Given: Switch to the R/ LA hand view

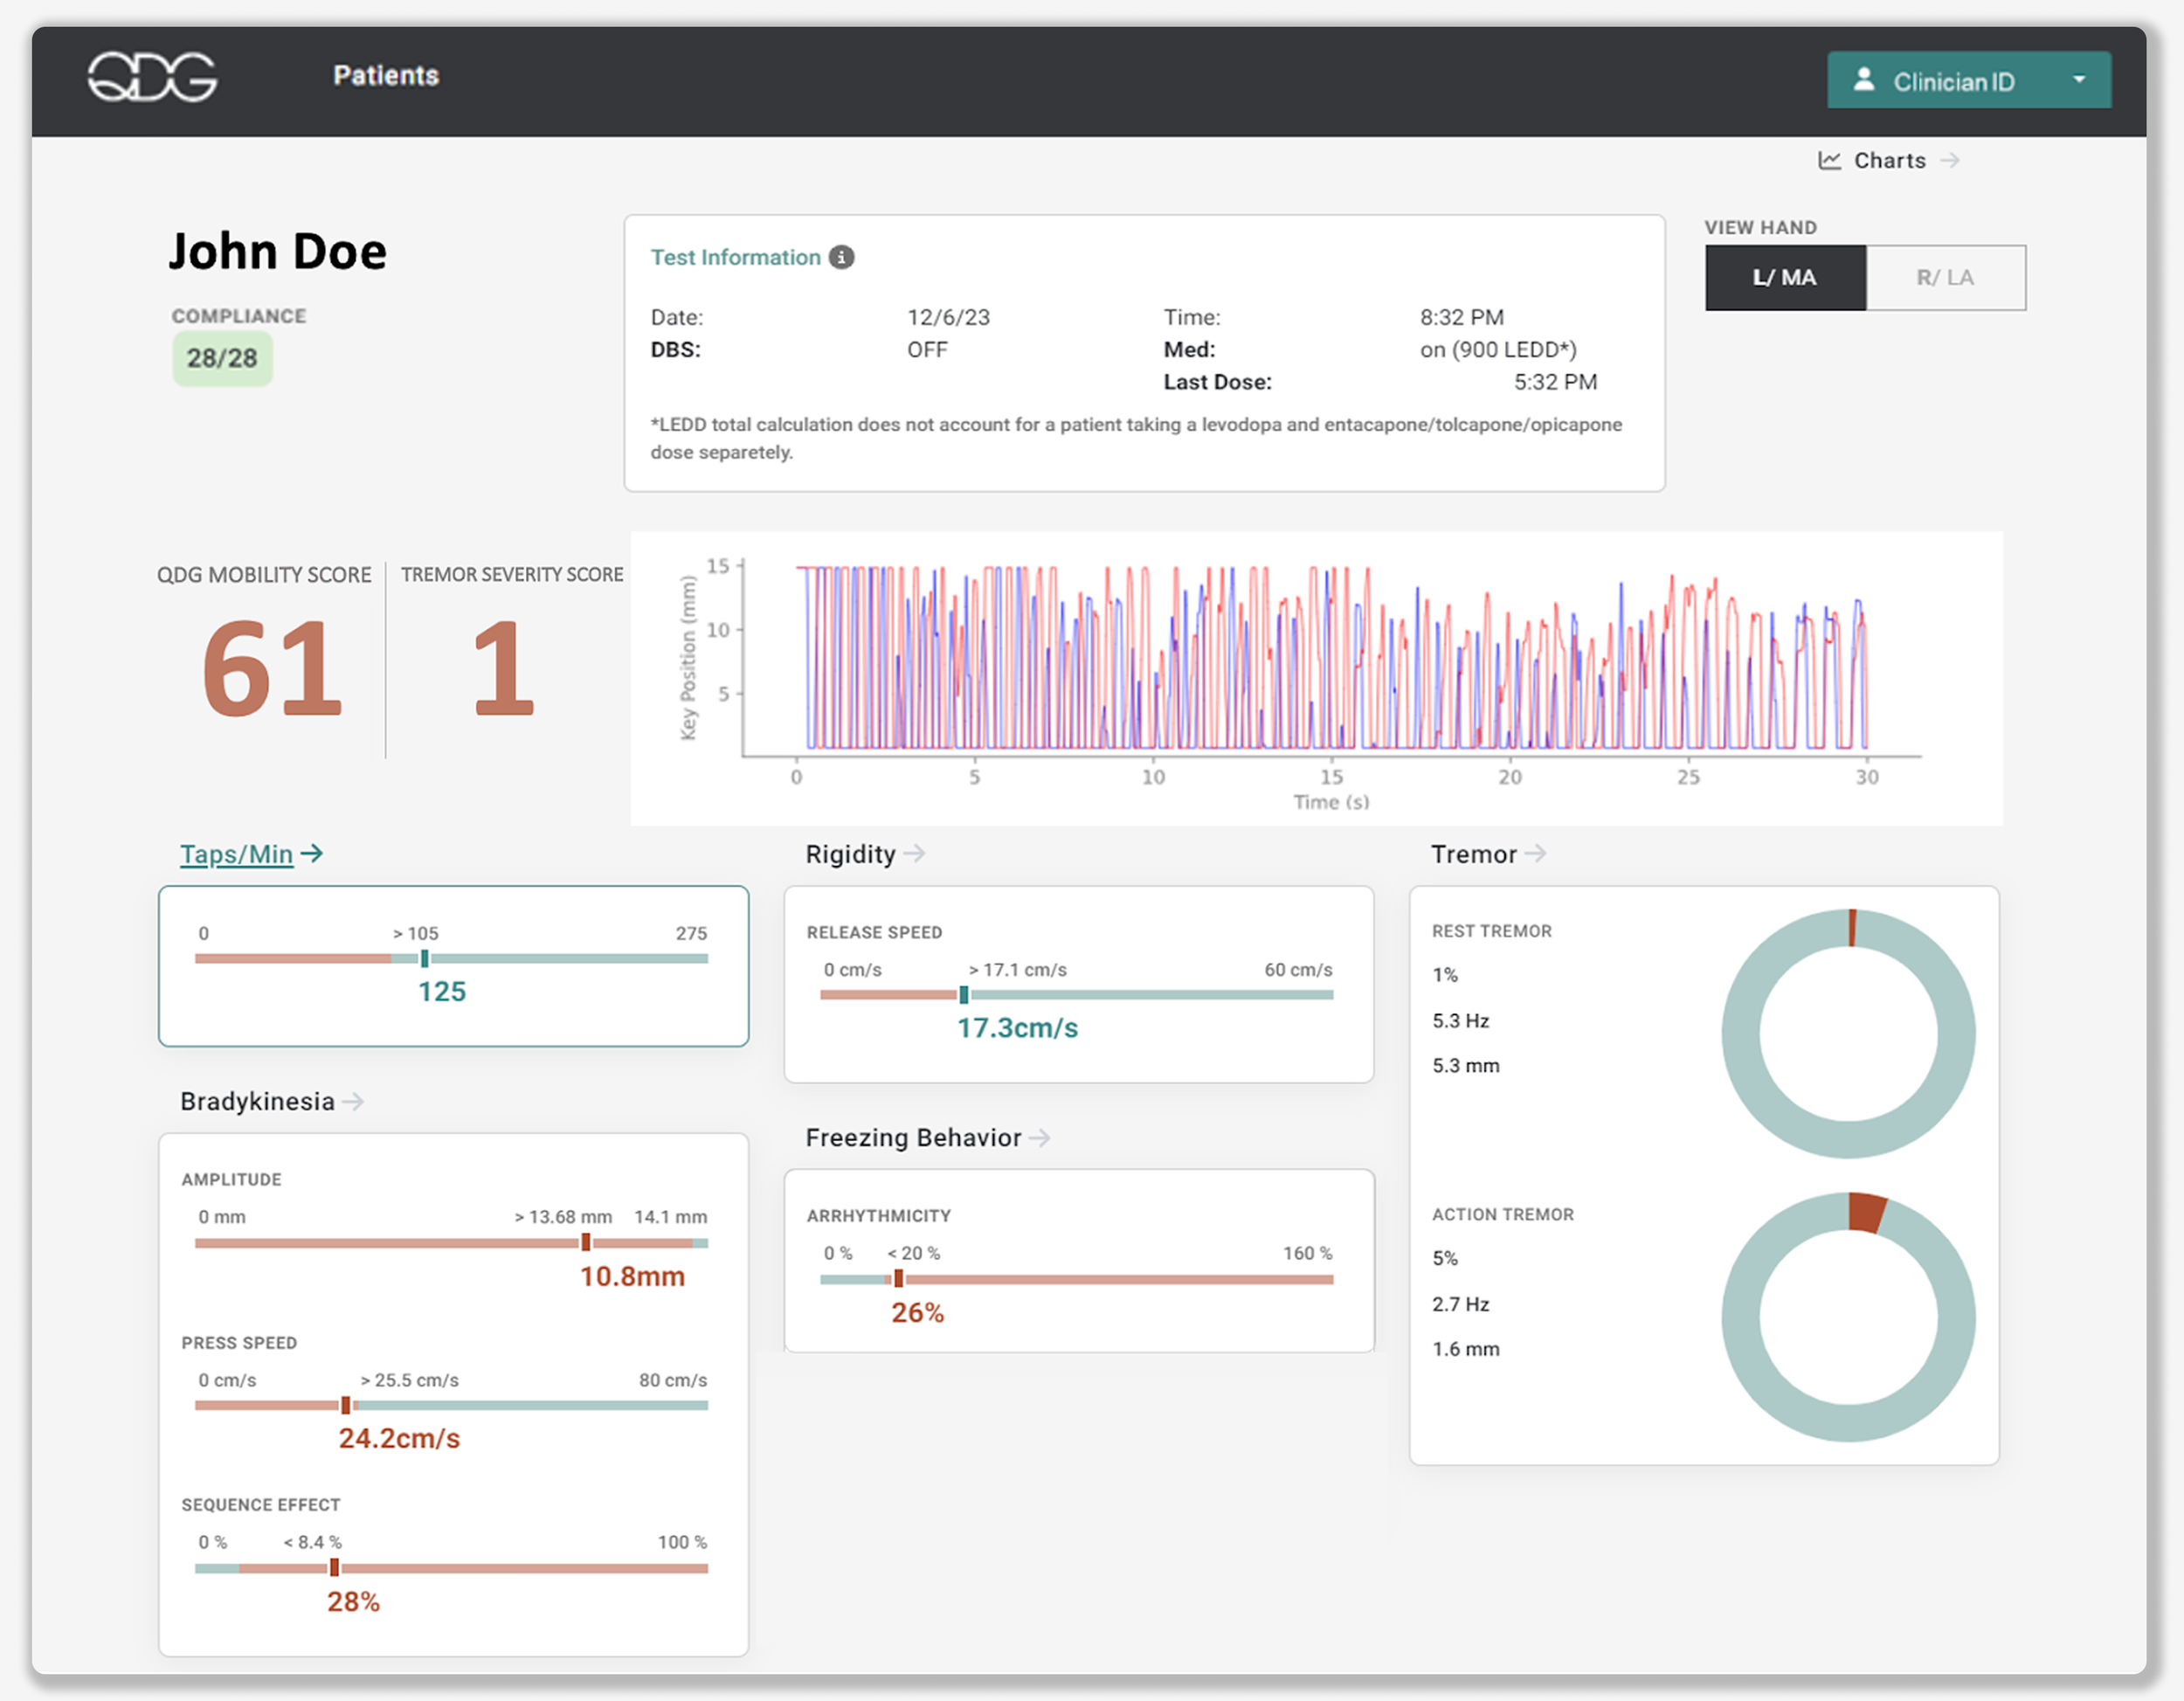Looking at the screenshot, I should (x=1945, y=277).
